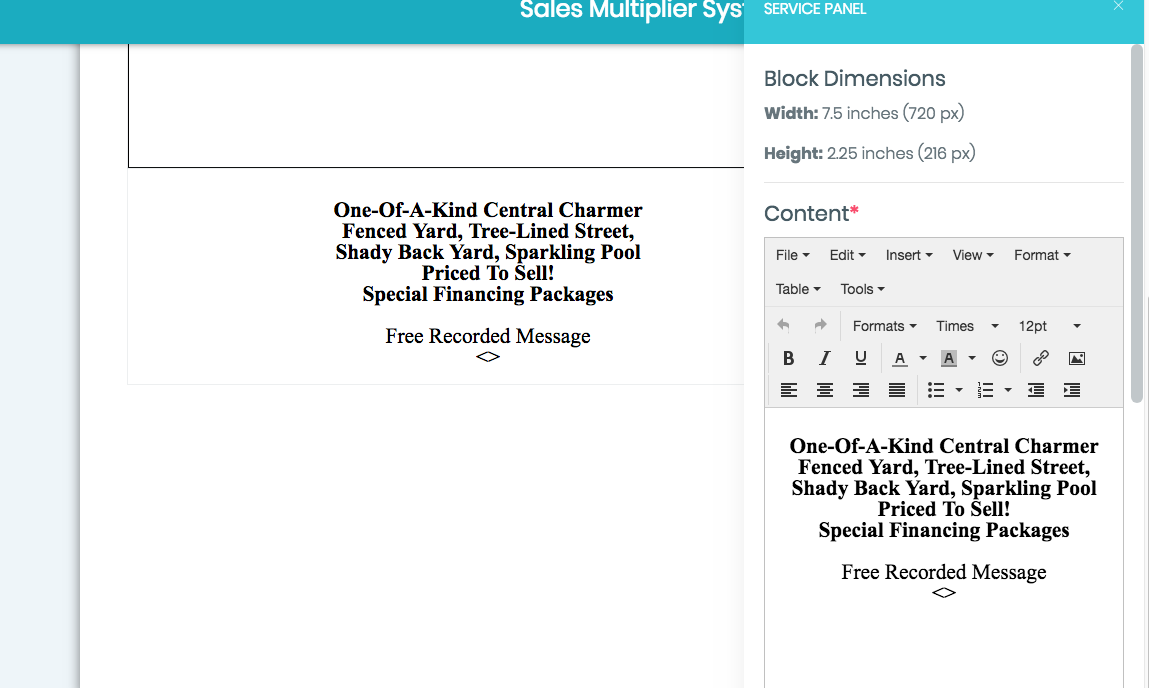Viewport: 1149px width, 688px height.
Task: Click the Free Recorded Message text in editor
Action: coord(943,572)
